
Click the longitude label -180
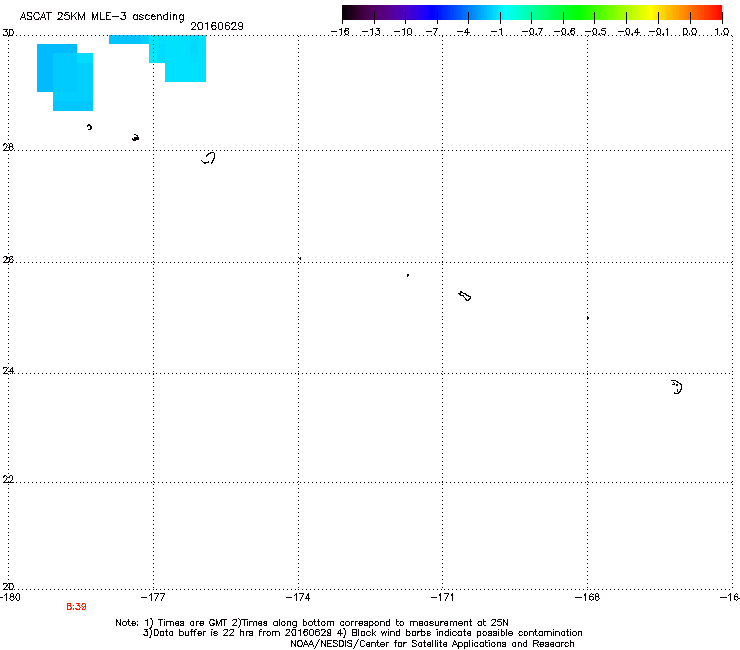pyautogui.click(x=10, y=597)
